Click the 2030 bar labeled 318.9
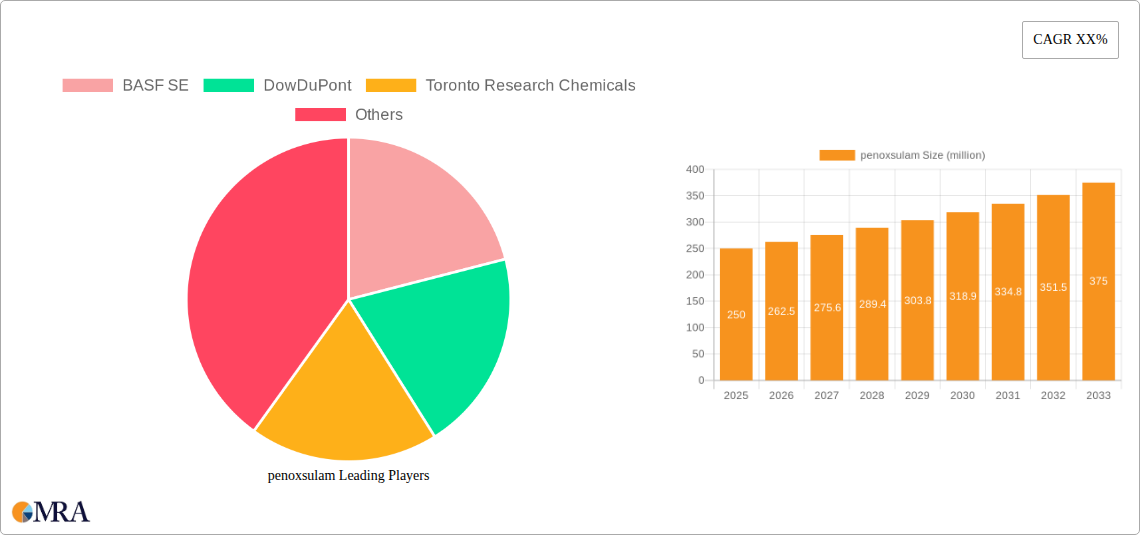 (x=963, y=297)
